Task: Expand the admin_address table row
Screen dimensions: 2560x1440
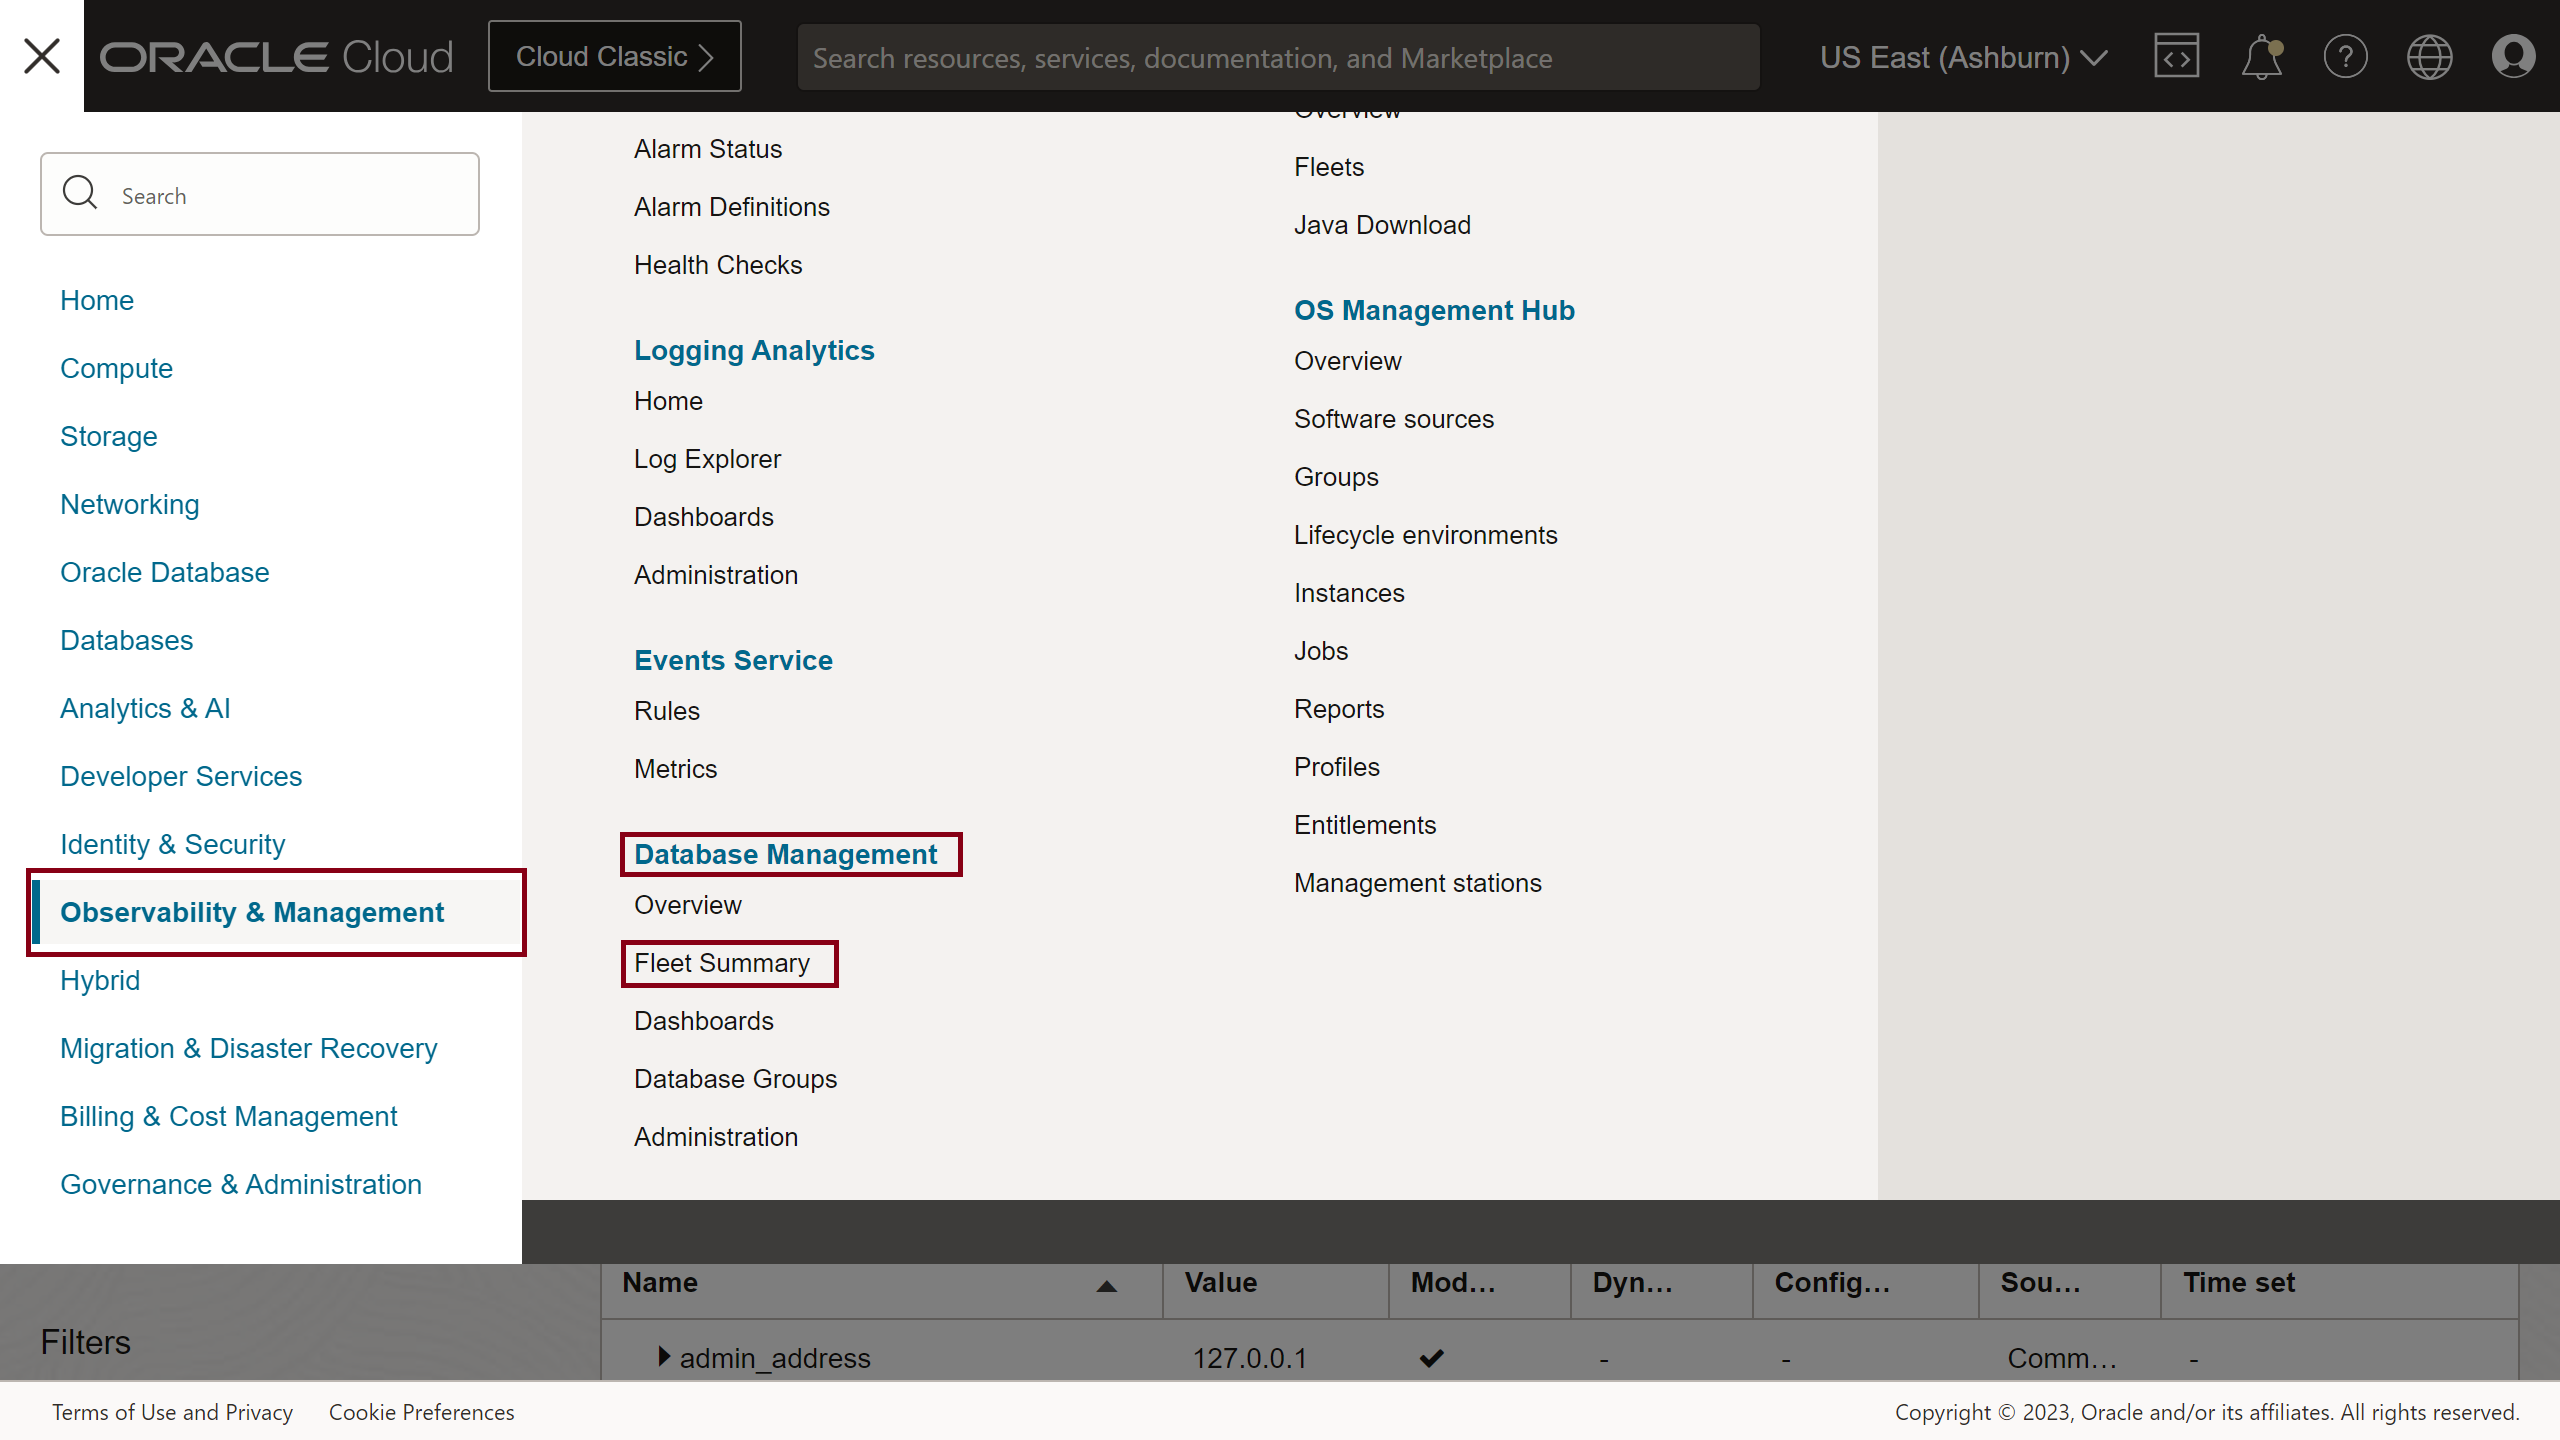Action: click(x=663, y=1357)
